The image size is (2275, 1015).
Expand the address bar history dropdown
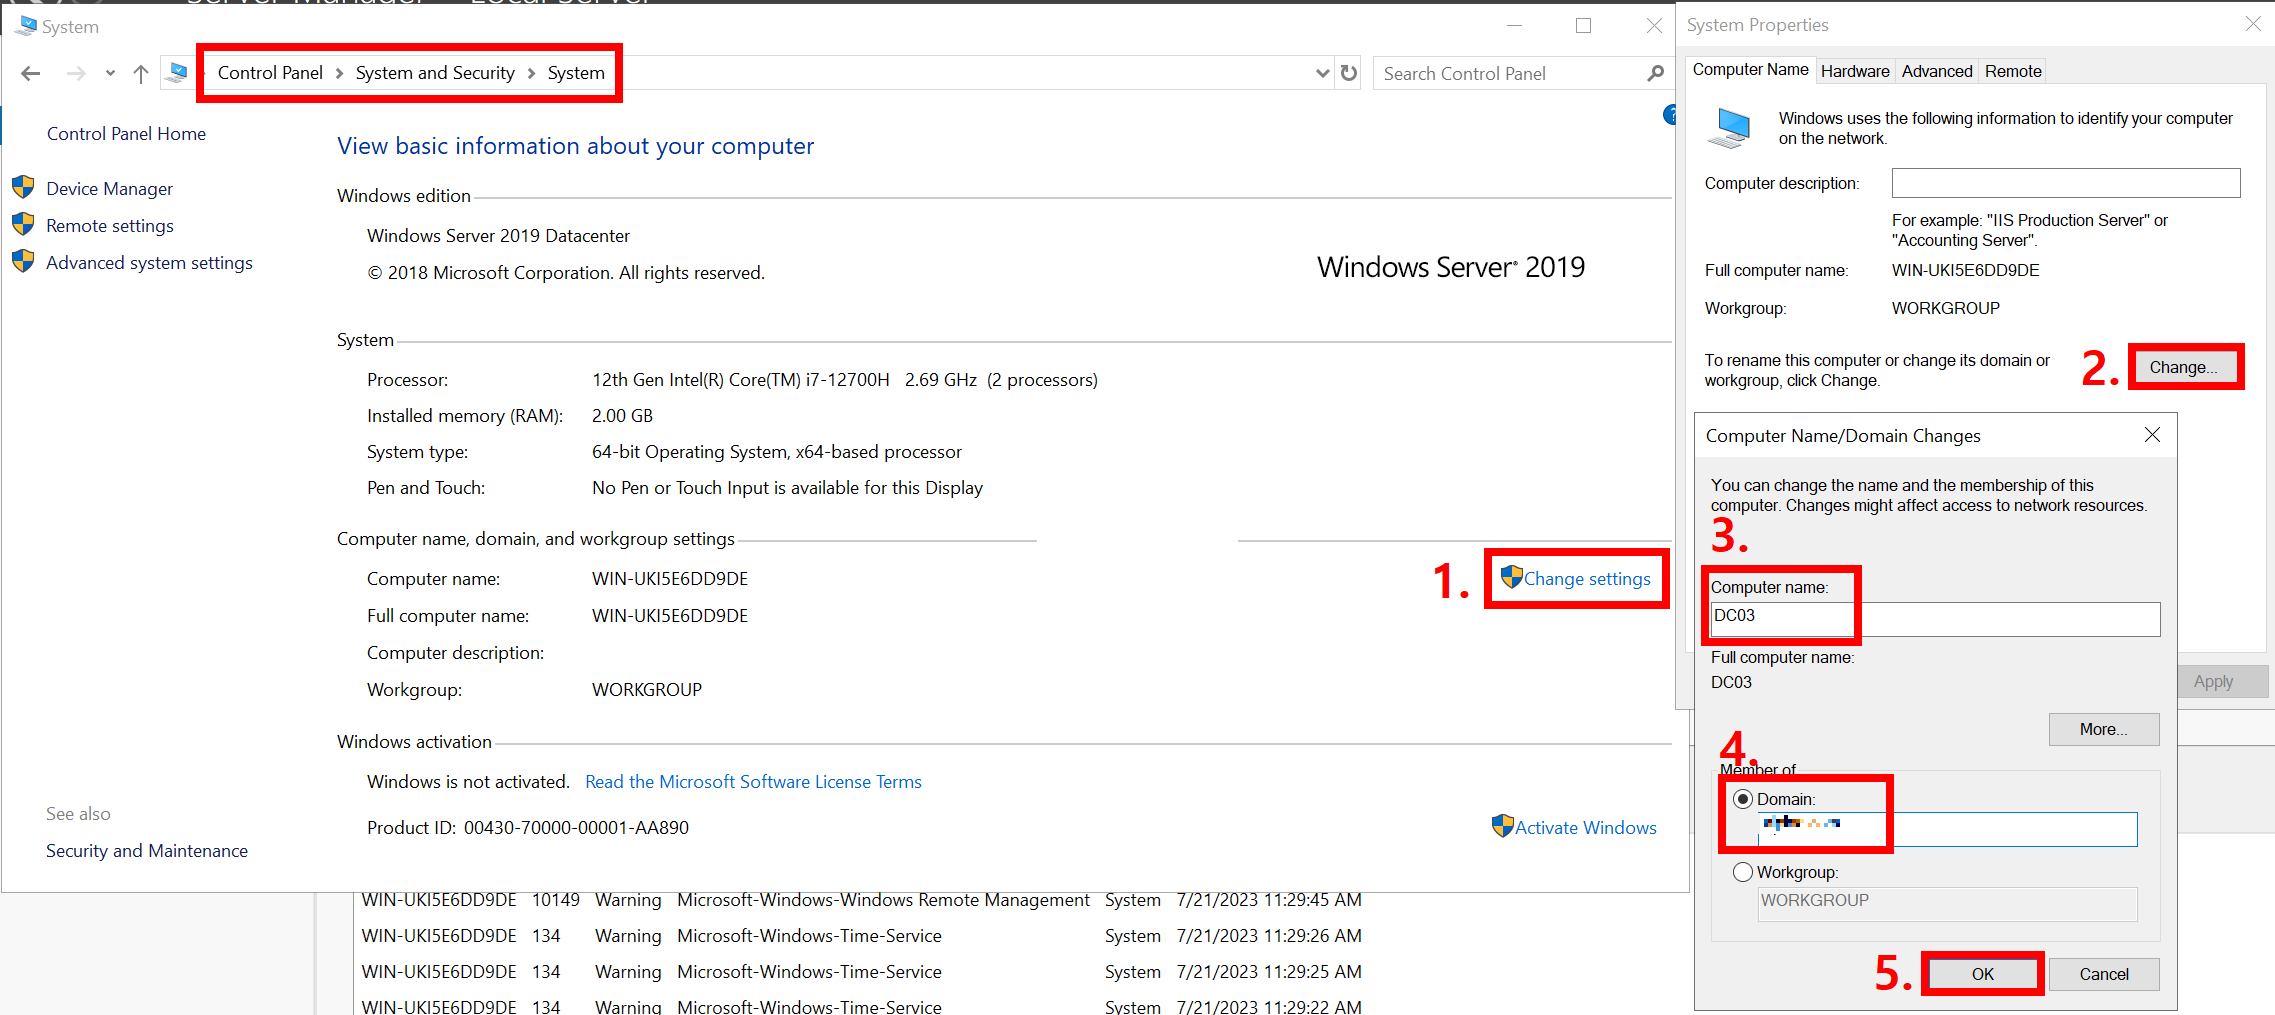[1322, 73]
